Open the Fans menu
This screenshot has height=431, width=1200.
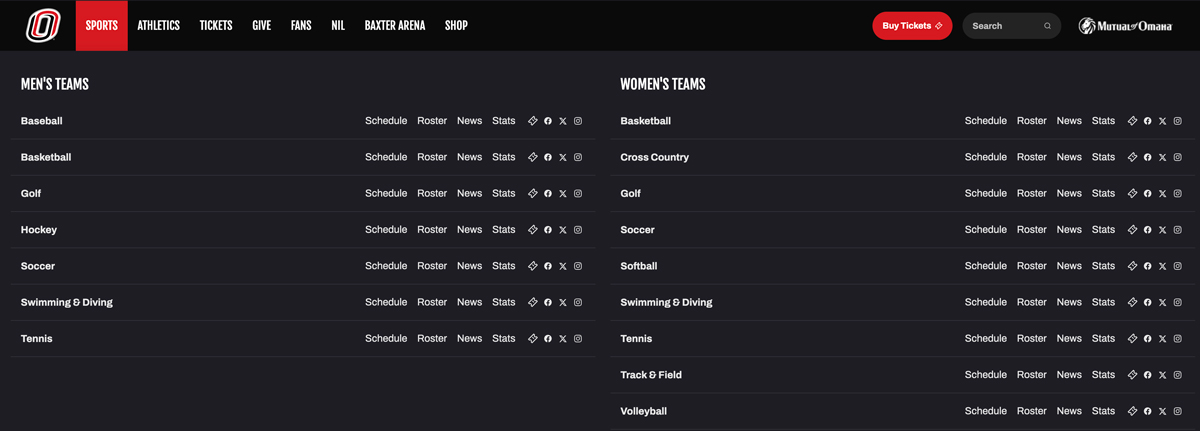pyautogui.click(x=301, y=25)
